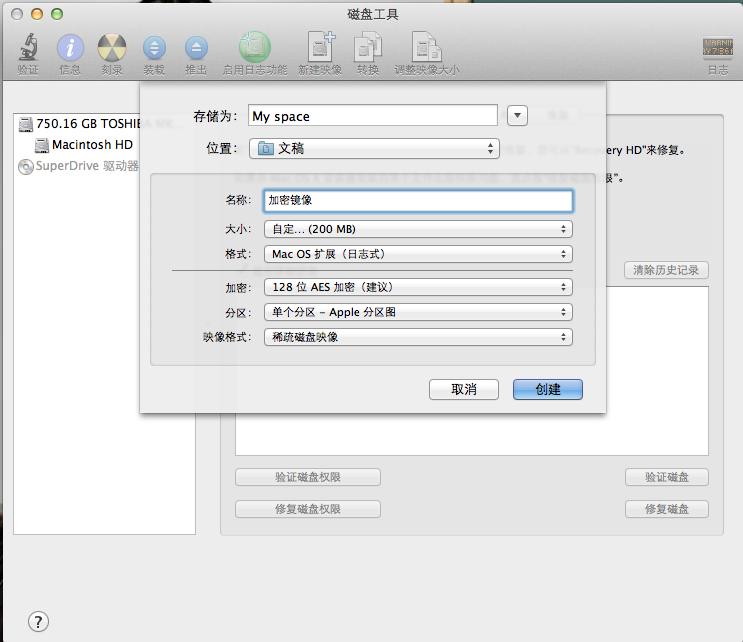This screenshot has width=743, height=642.
Task: Click the 名称 加密镜像 name field
Action: [x=418, y=200]
